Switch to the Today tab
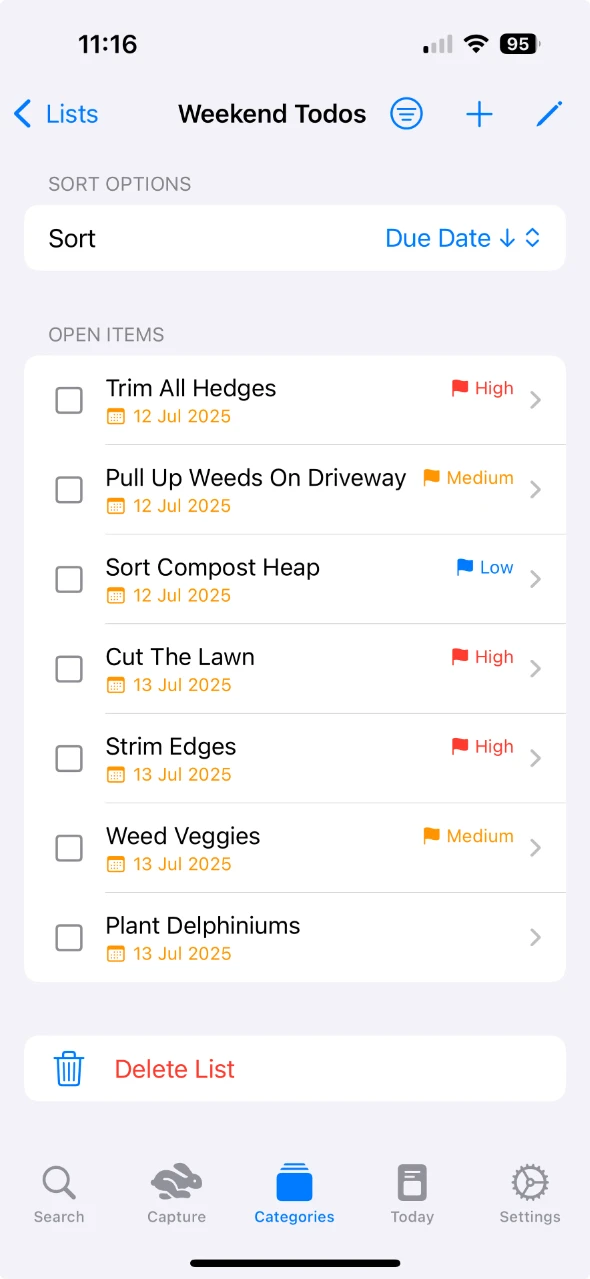This screenshot has width=590, height=1279. tap(412, 1194)
